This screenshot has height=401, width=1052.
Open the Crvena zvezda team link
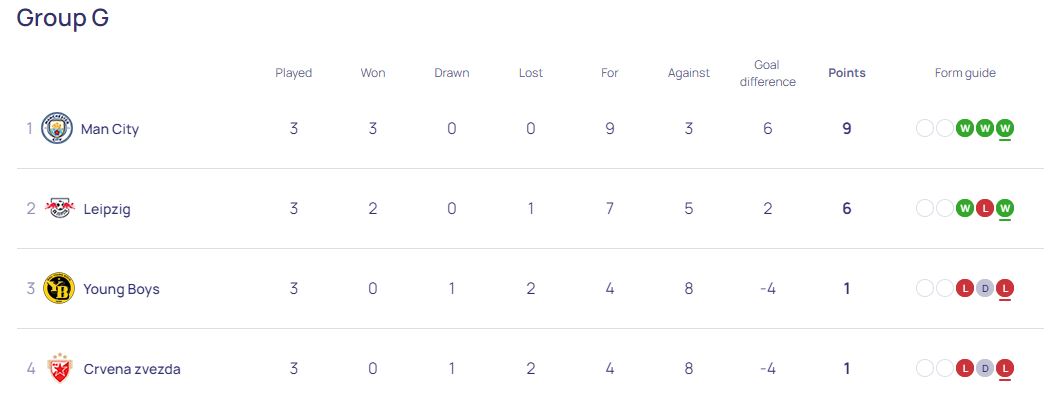[x=132, y=369]
